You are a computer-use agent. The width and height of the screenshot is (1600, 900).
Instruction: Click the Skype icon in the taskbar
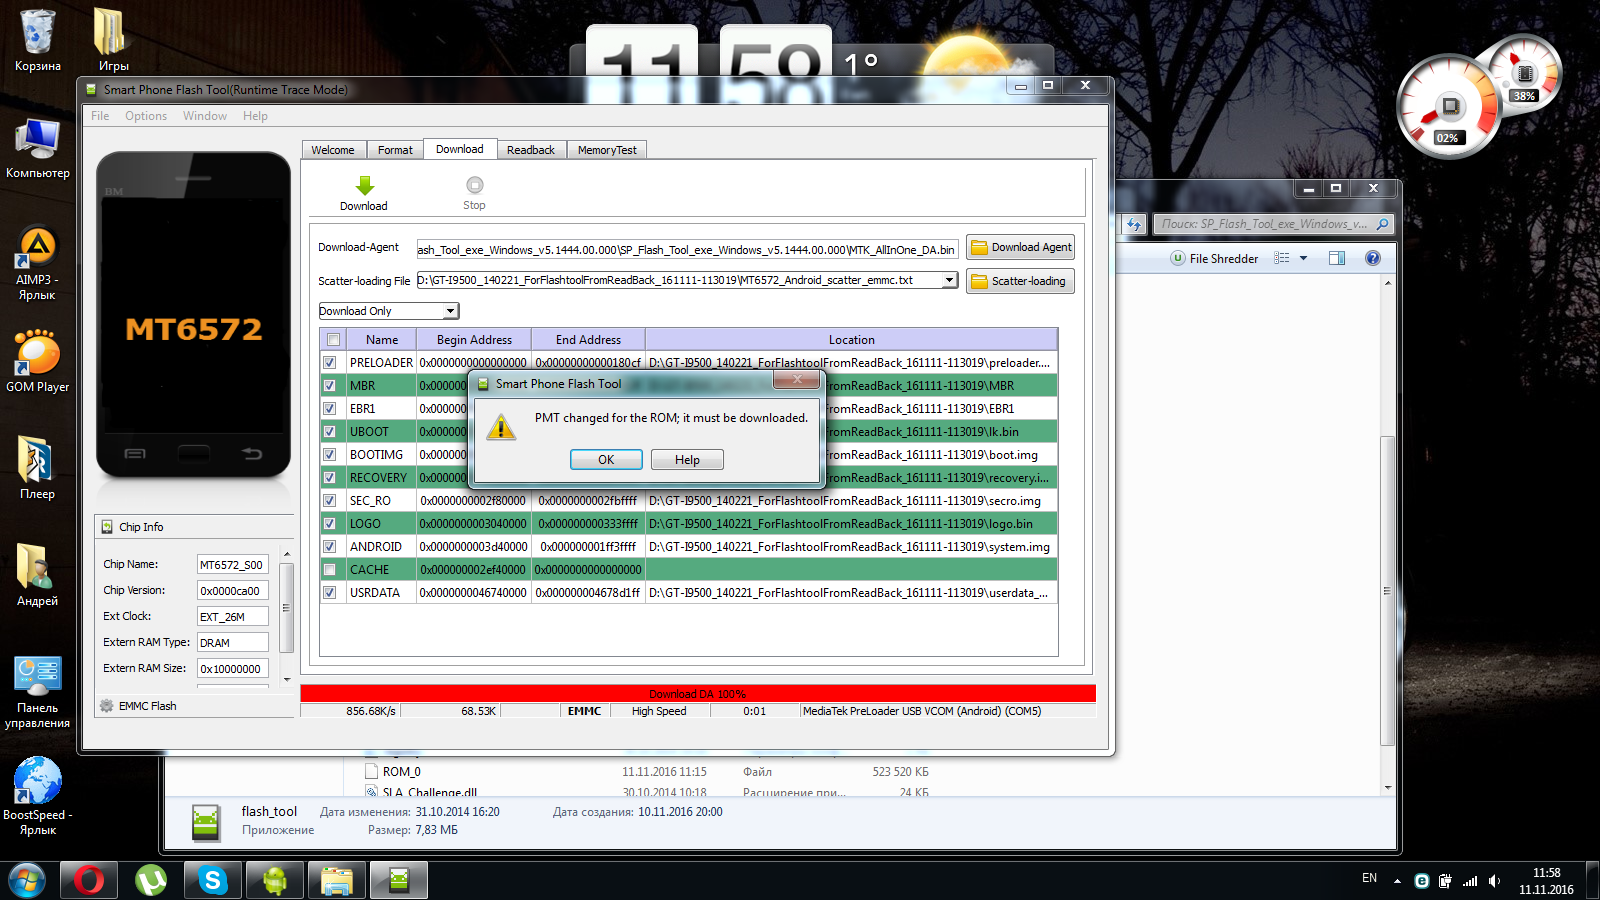click(212, 880)
